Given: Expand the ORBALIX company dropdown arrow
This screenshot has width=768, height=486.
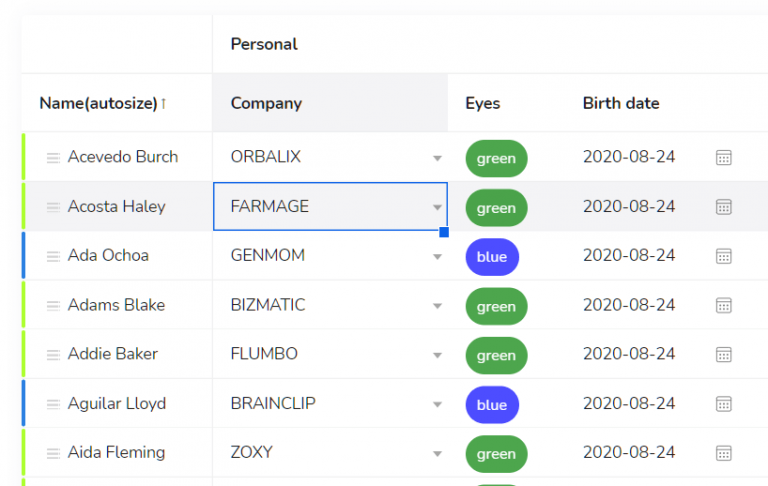Looking at the screenshot, I should (x=437, y=158).
